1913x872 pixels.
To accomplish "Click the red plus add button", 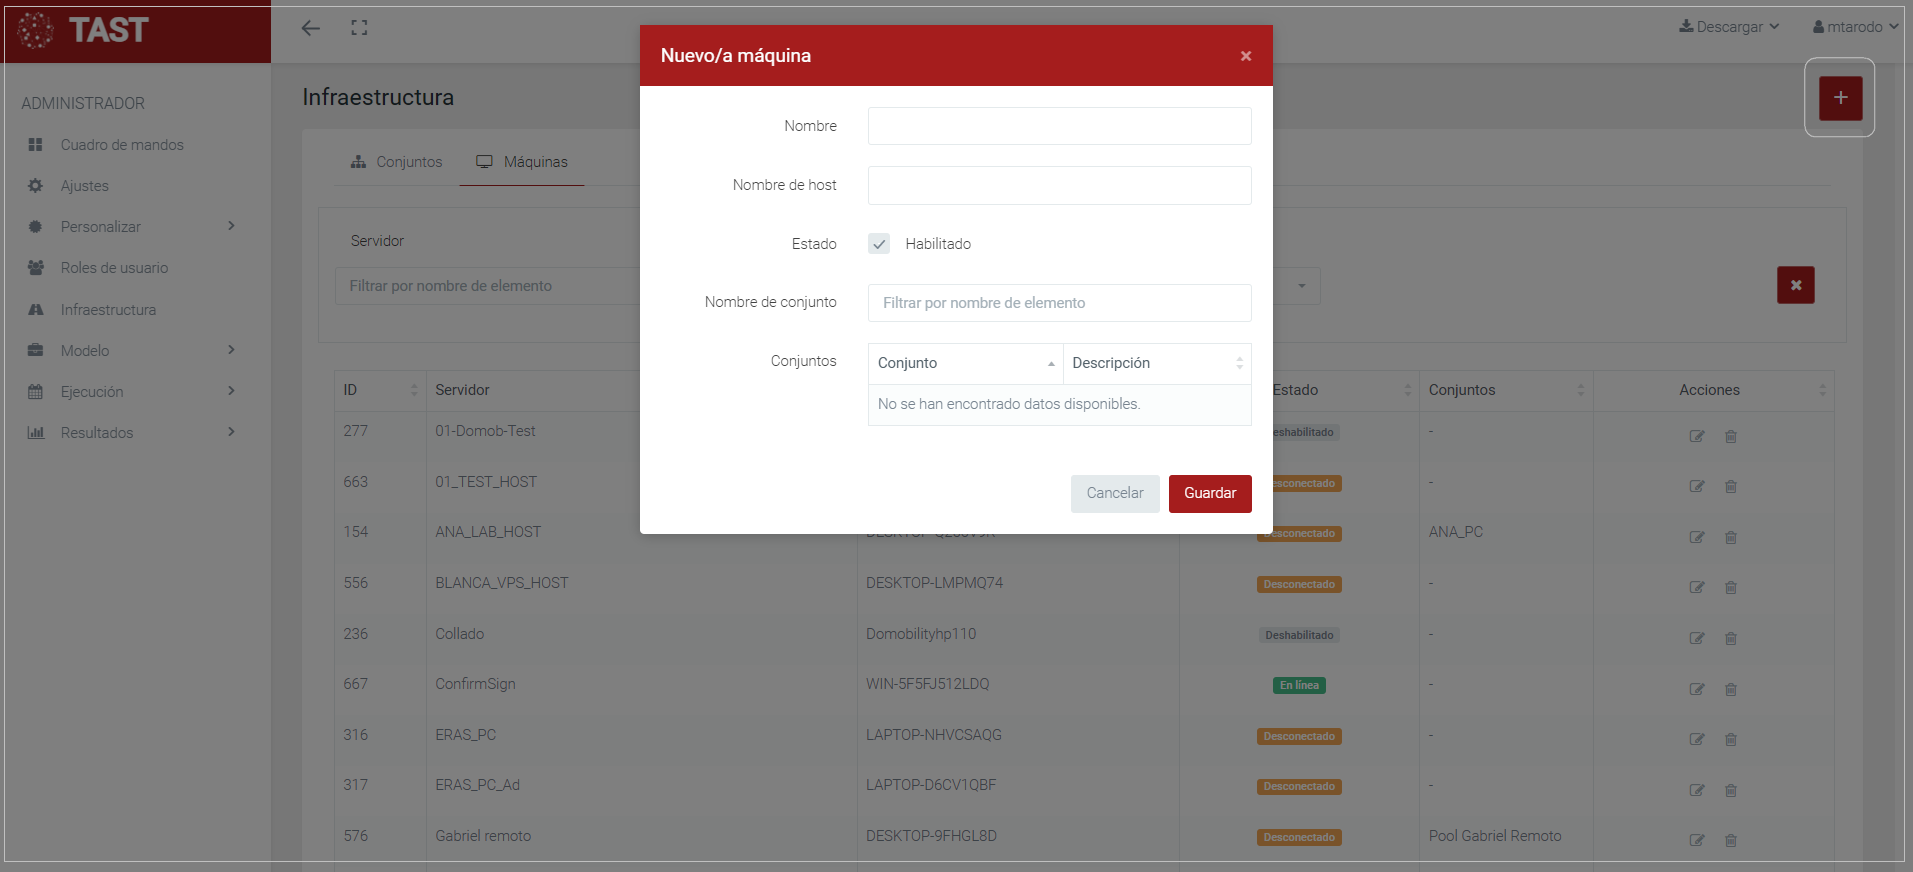I will tap(1840, 98).
